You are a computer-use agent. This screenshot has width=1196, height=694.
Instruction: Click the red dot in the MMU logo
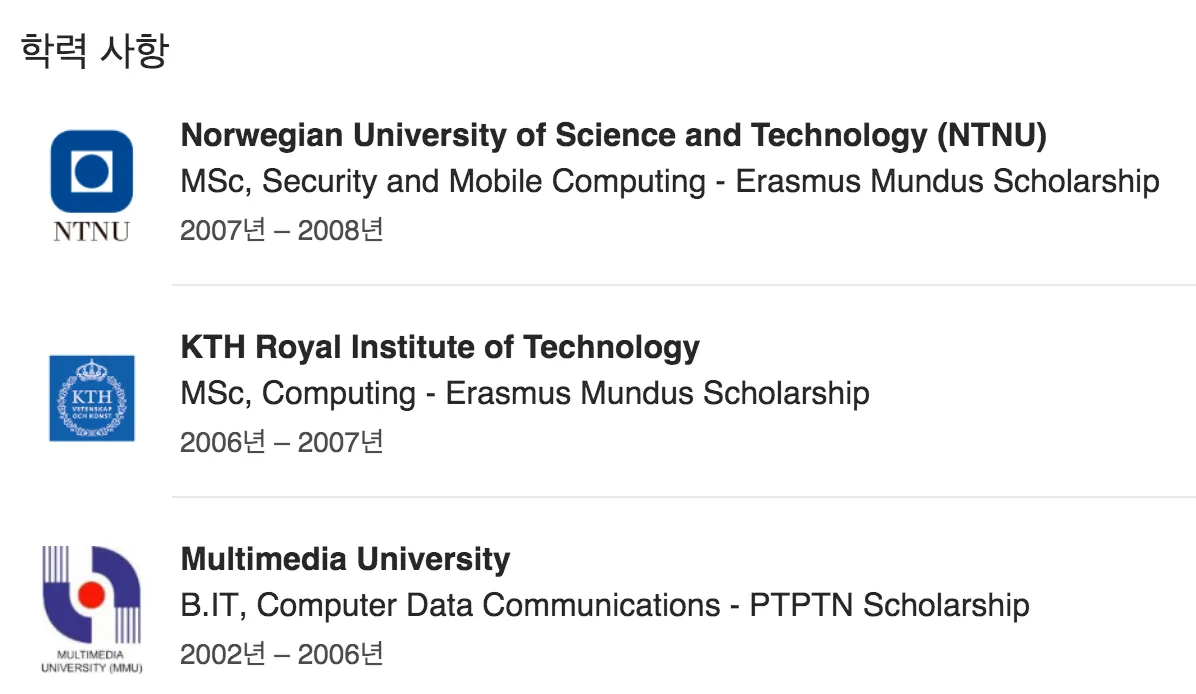coord(92,593)
